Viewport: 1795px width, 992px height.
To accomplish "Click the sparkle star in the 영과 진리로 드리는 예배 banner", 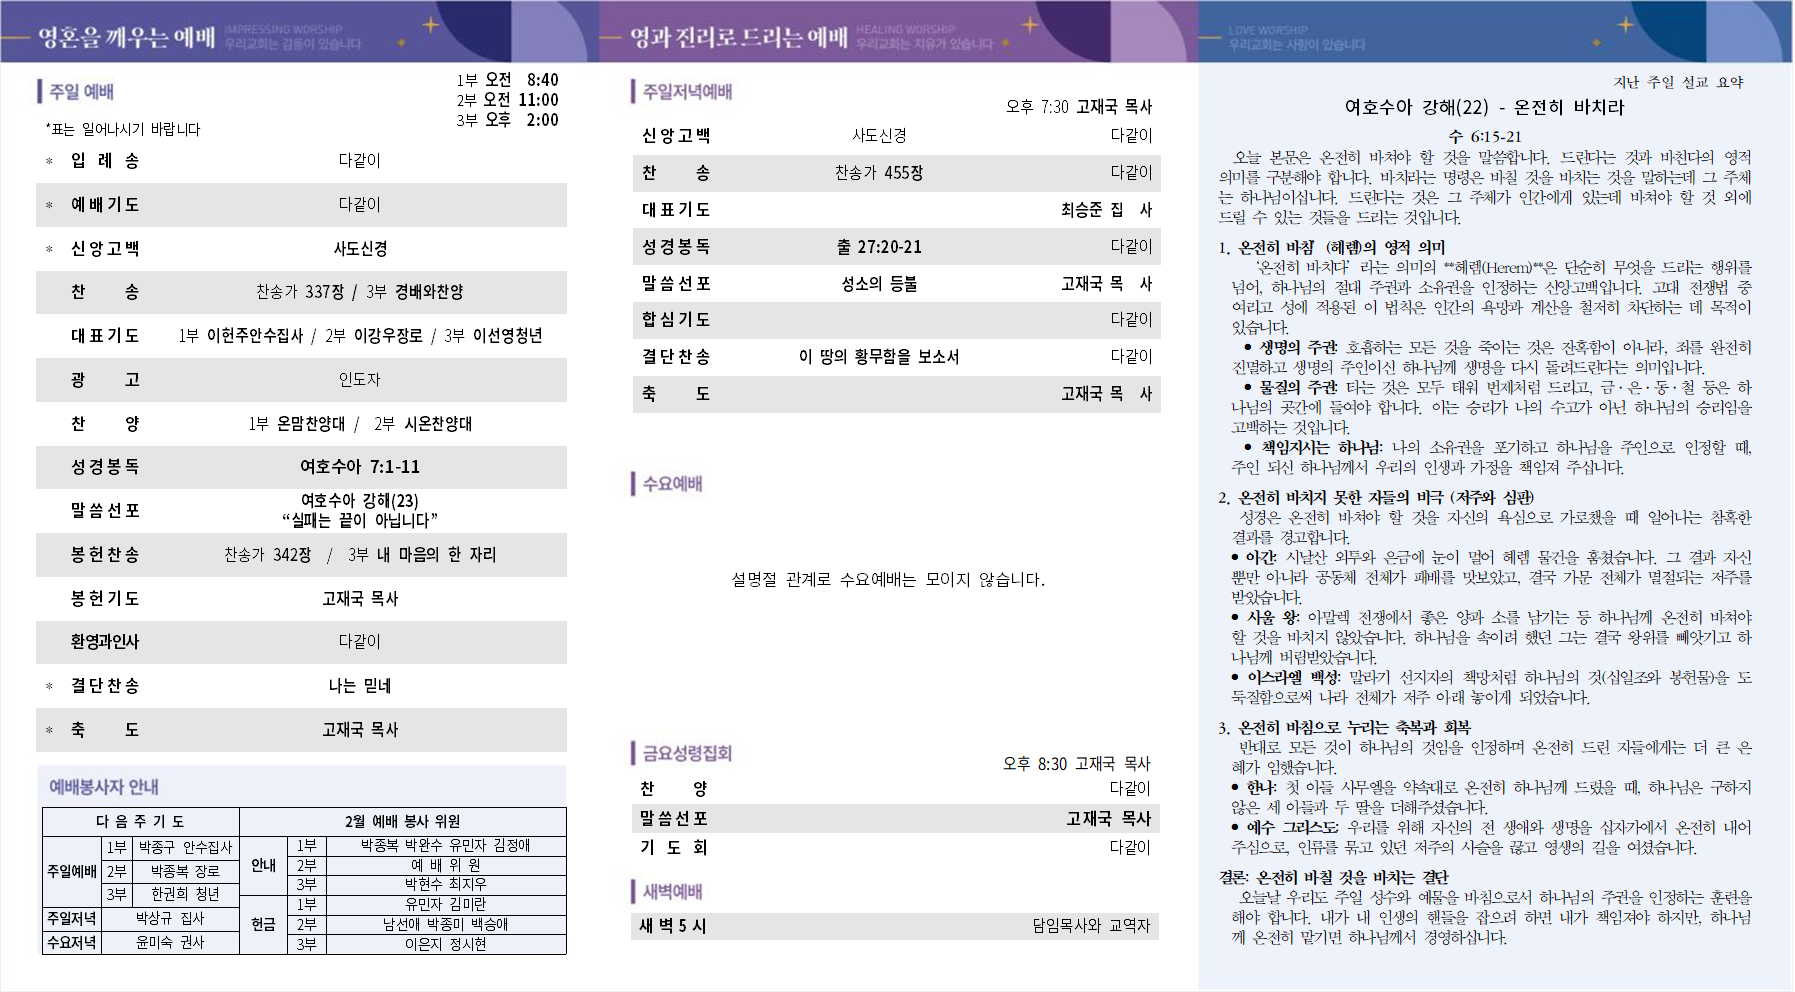I will tap(1030, 24).
